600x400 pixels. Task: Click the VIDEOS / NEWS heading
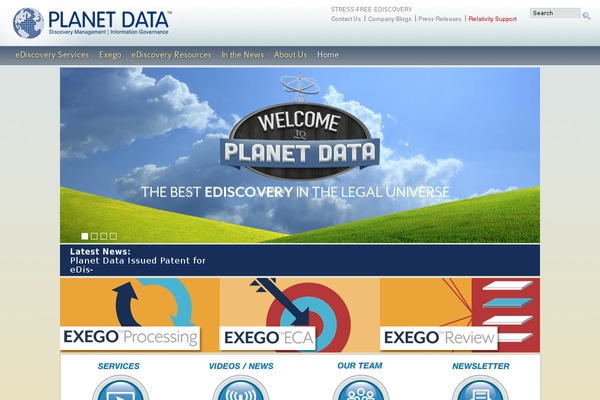point(241,366)
